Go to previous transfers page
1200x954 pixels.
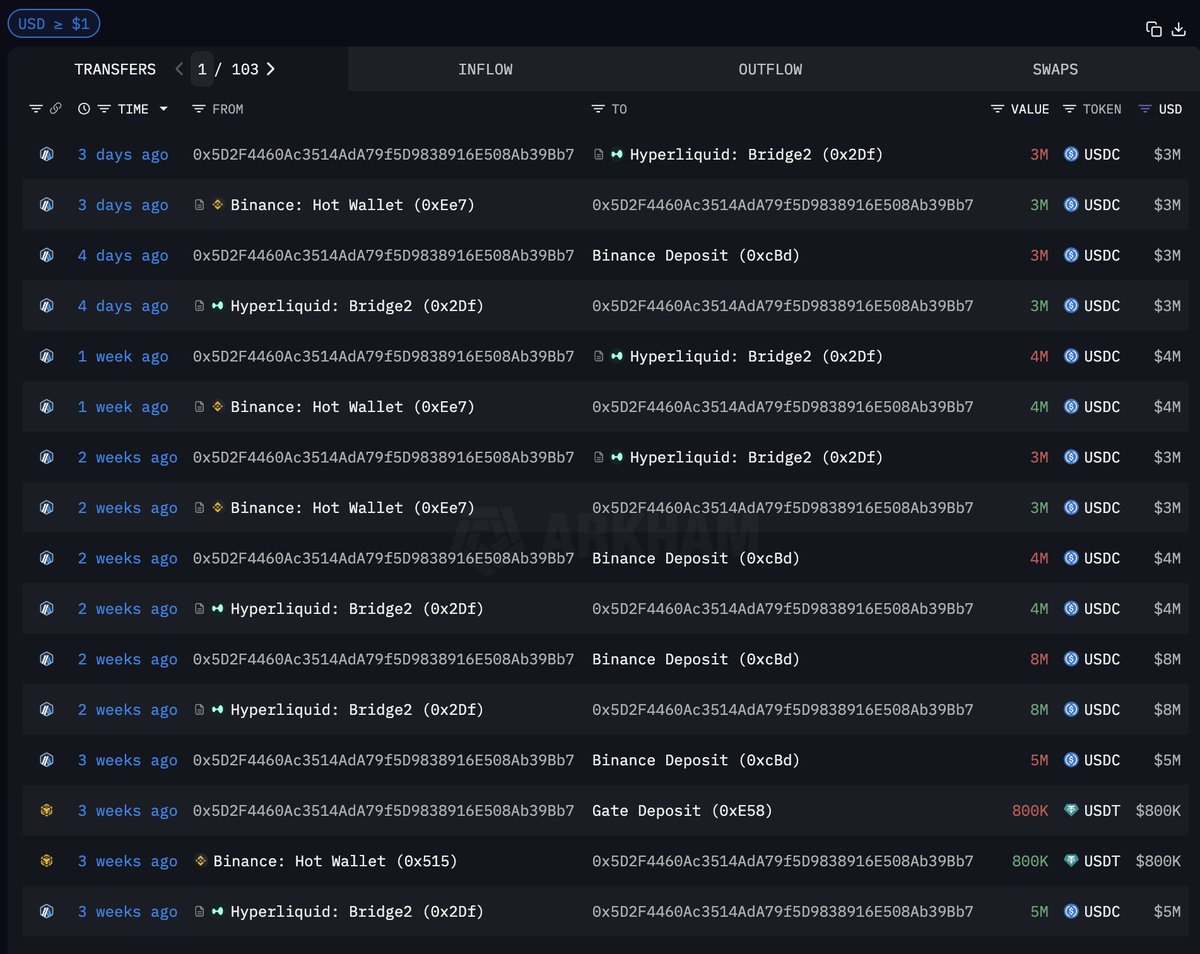[x=179, y=69]
